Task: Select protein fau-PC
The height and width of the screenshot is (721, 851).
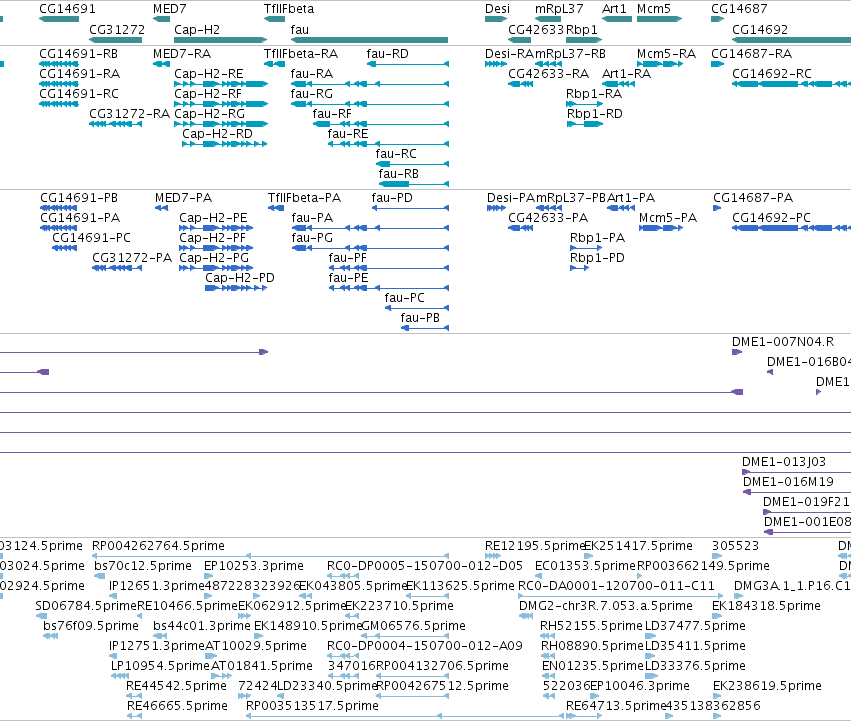Action: [417, 308]
